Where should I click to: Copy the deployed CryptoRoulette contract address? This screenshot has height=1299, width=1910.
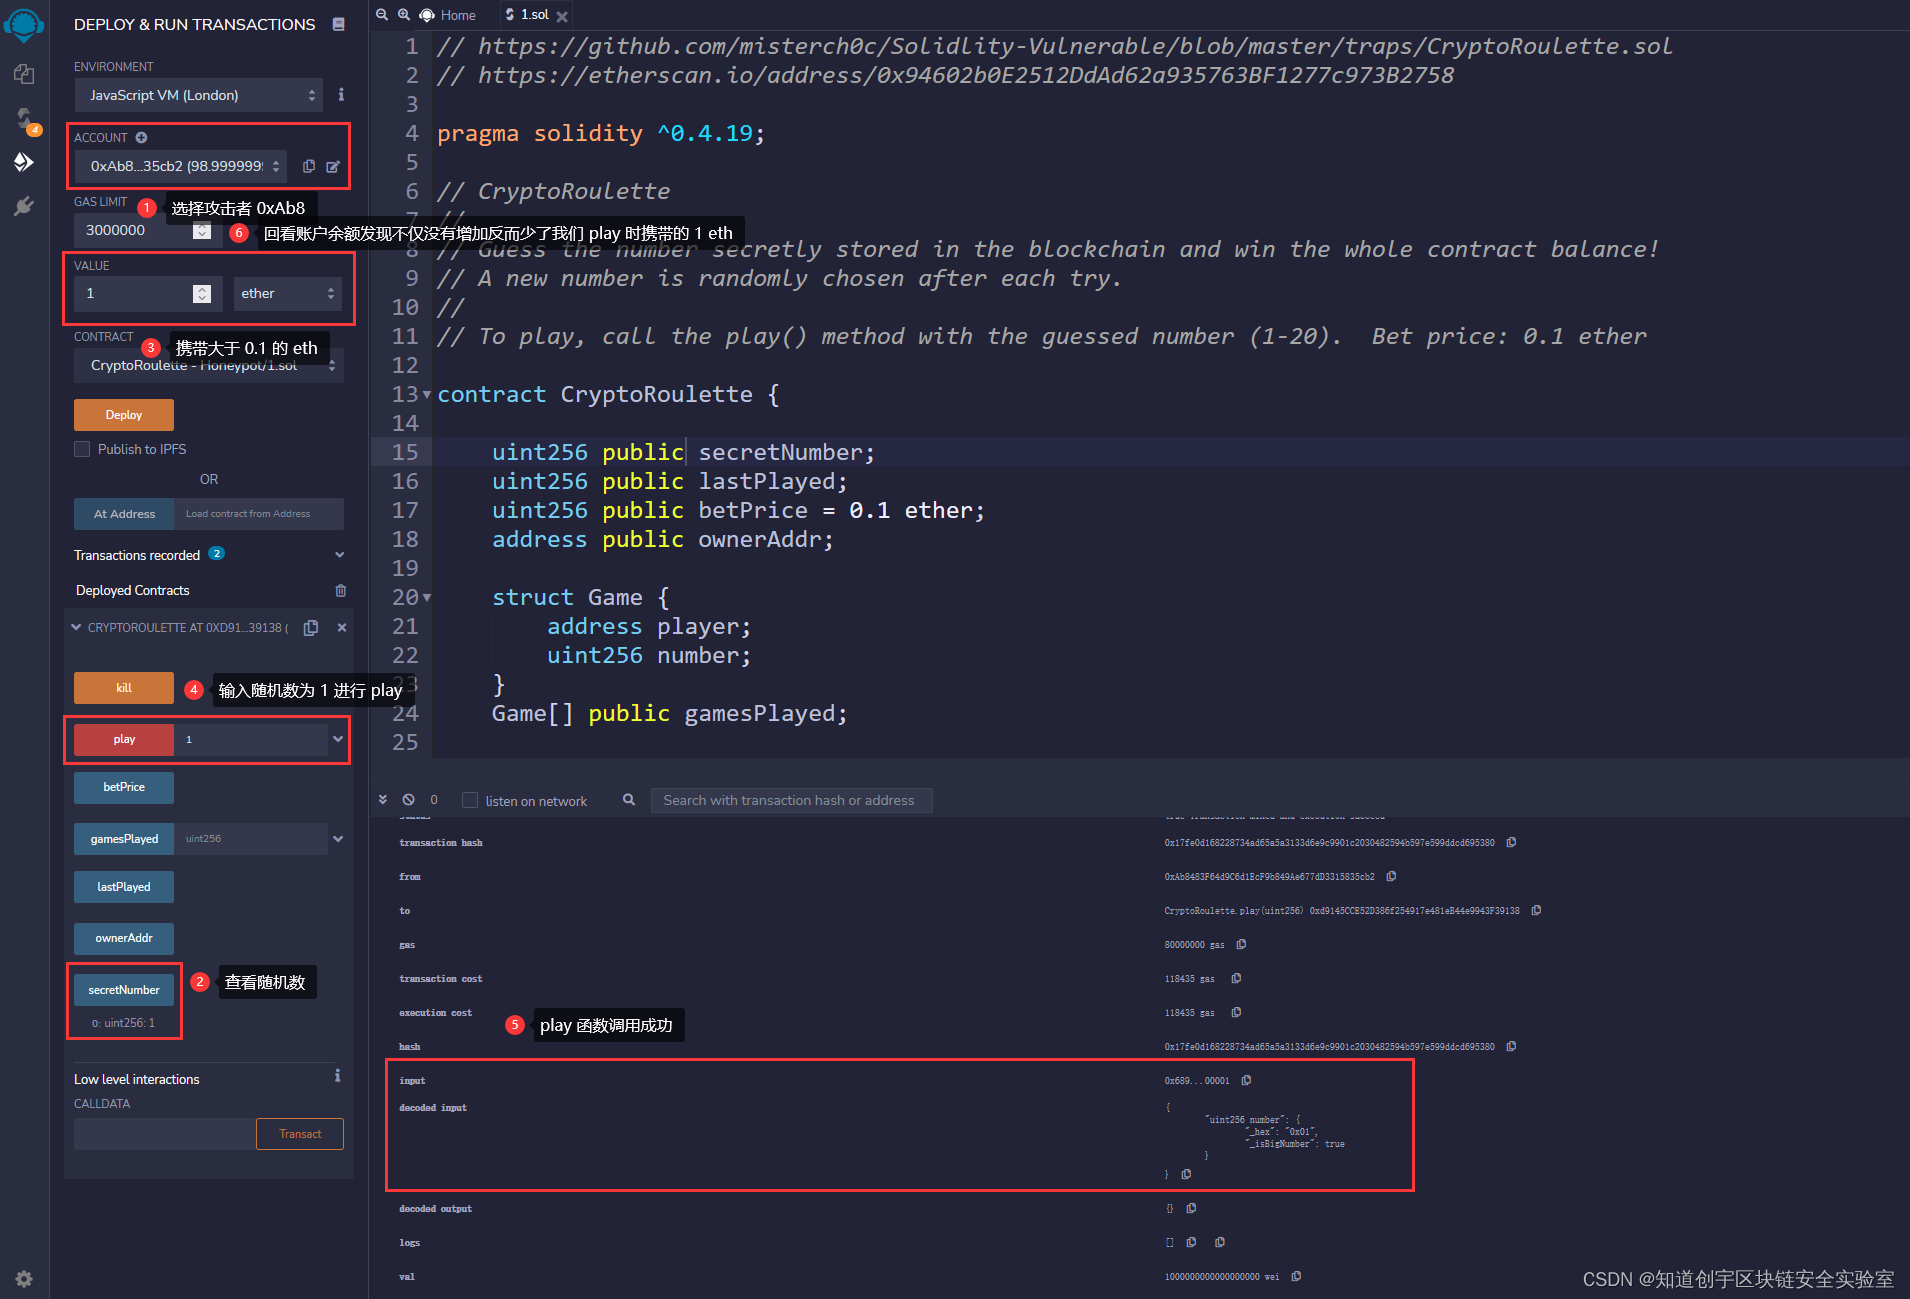[311, 627]
